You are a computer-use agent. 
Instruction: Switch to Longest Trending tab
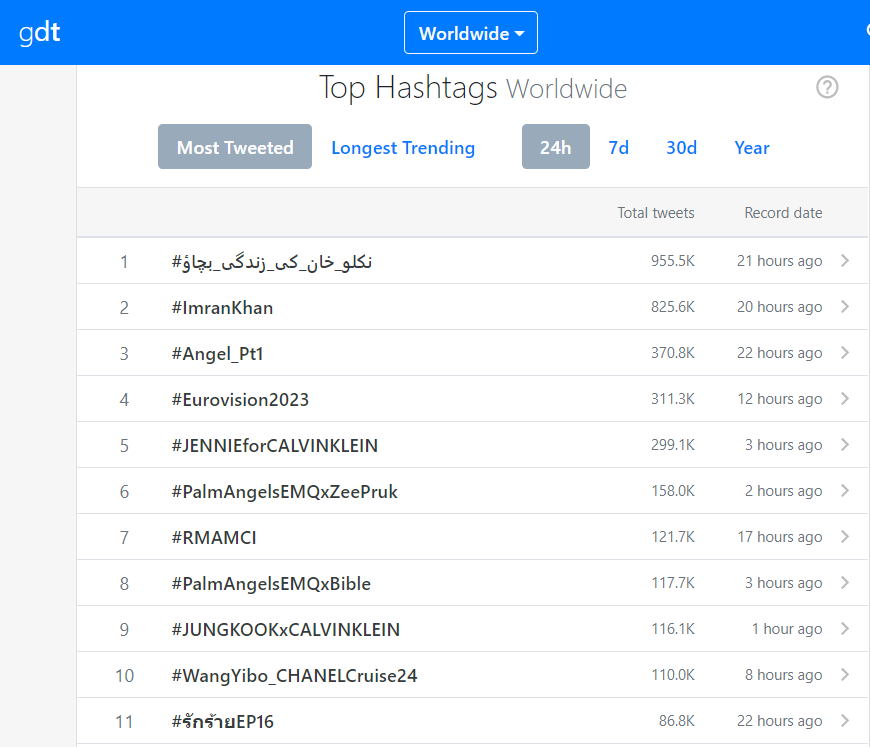403,148
